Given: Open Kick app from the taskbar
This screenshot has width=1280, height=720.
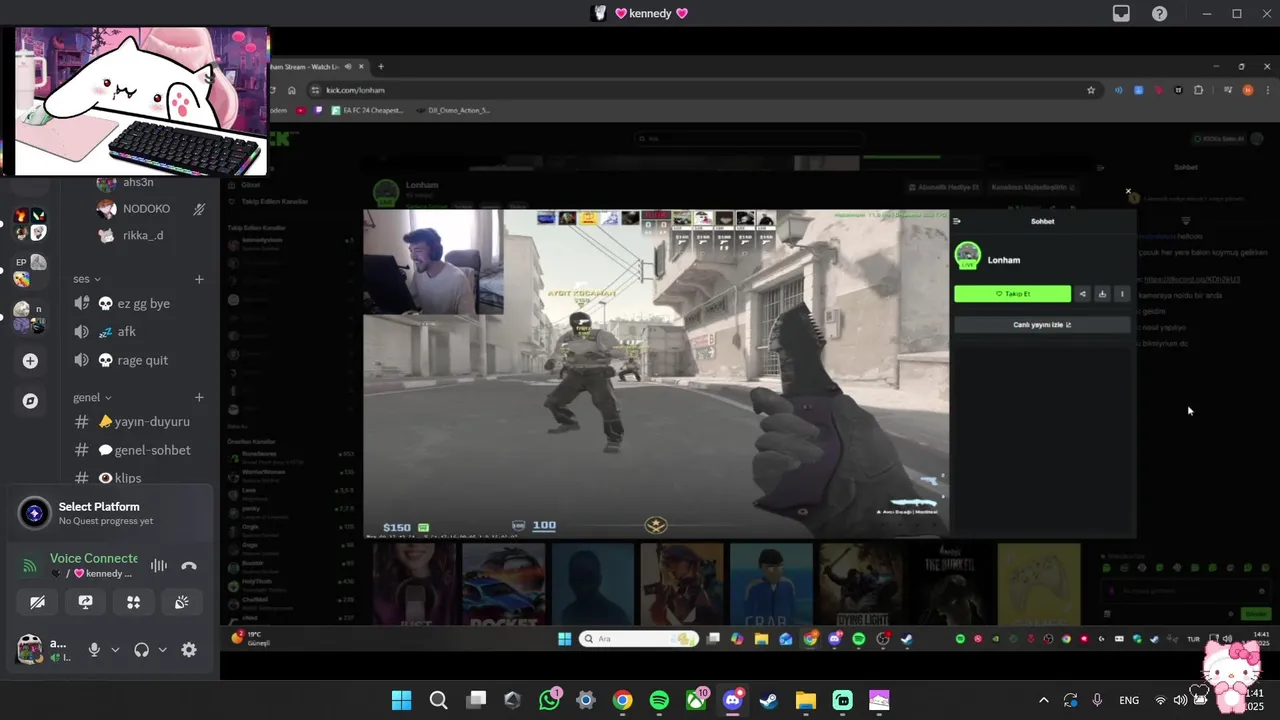Looking at the screenshot, I should pos(842,700).
